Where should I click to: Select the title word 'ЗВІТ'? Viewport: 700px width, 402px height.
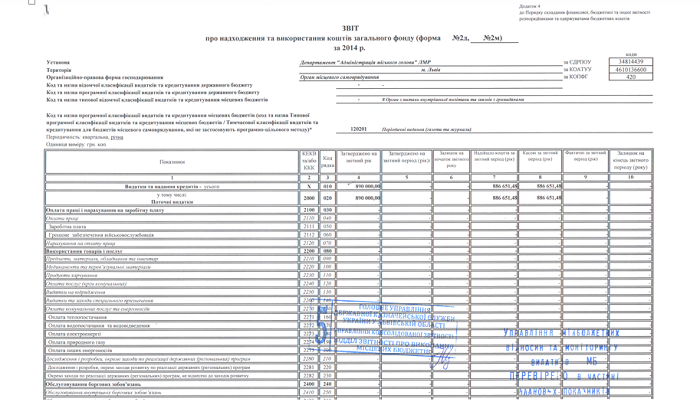coord(350,28)
